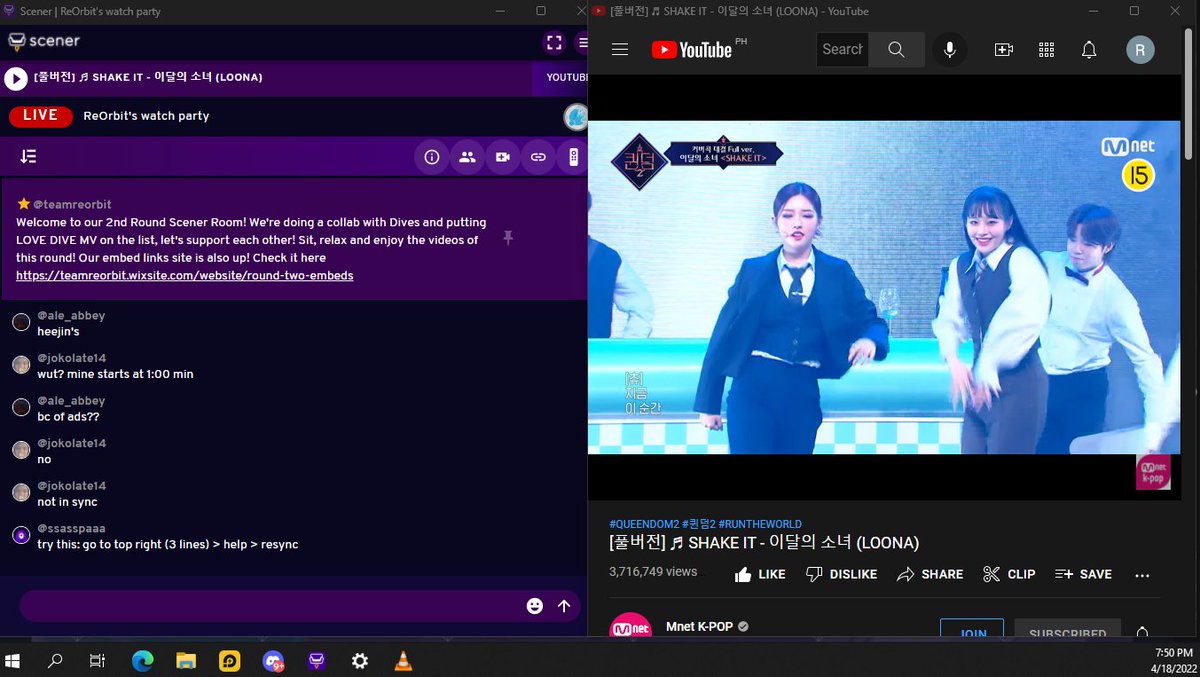The height and width of the screenshot is (677, 1200).
Task: Click the host avatar next to watch party title
Action: pos(575,116)
